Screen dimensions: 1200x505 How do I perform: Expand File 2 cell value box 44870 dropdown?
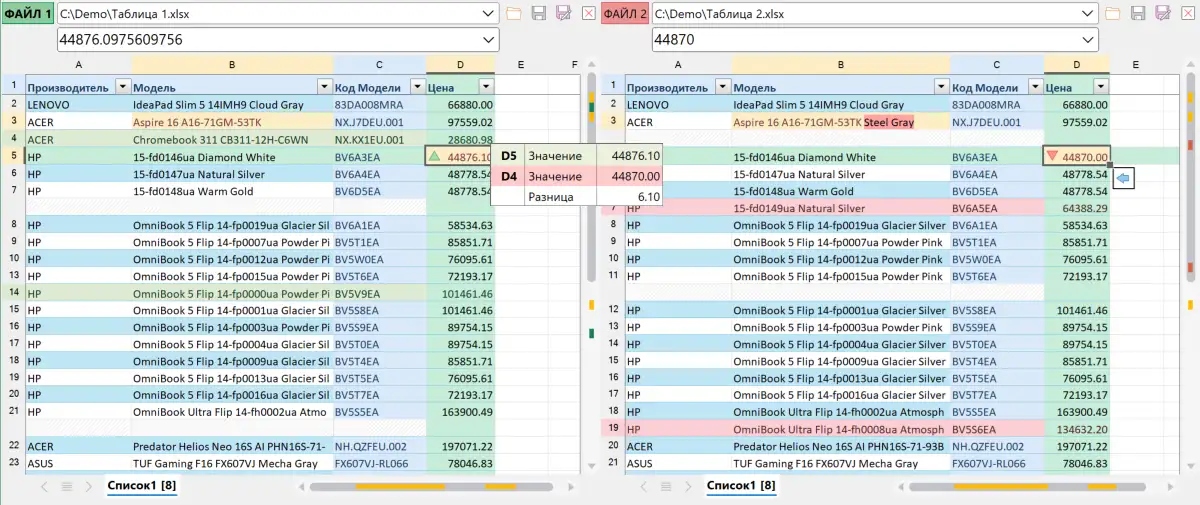tap(1087, 40)
